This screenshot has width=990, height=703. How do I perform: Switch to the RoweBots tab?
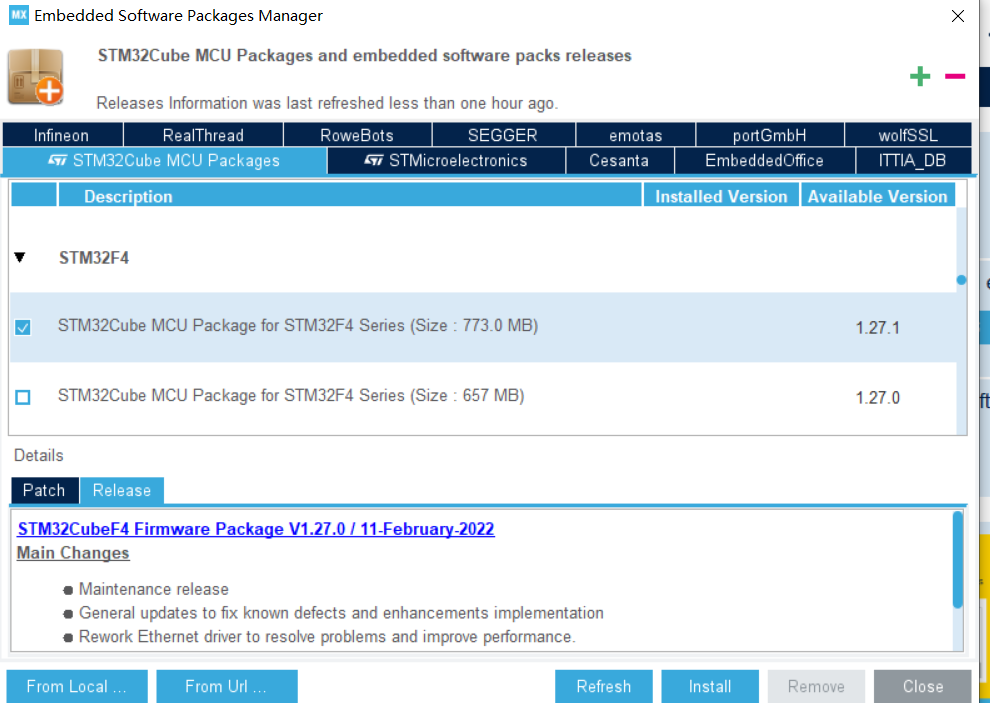(x=357, y=135)
